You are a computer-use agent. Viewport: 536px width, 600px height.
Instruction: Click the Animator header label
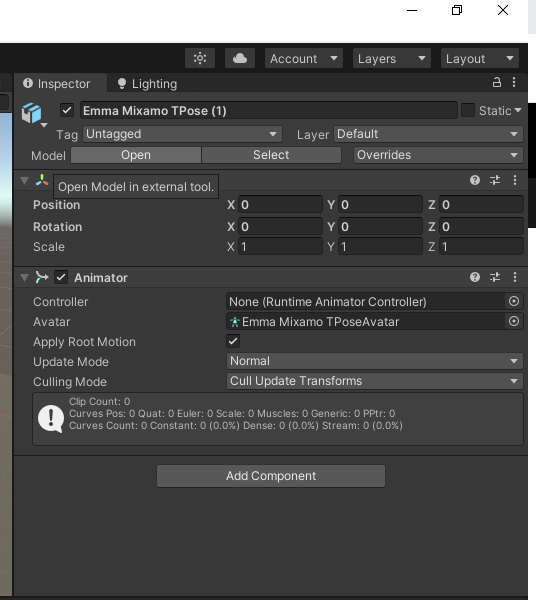coord(101,278)
